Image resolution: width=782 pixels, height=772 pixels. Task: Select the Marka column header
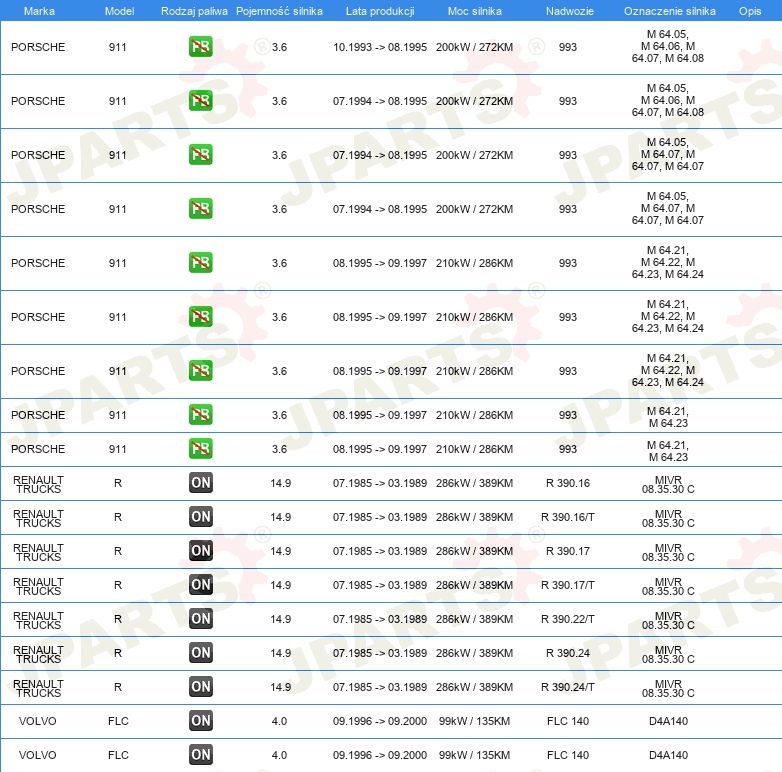pyautogui.click(x=39, y=11)
